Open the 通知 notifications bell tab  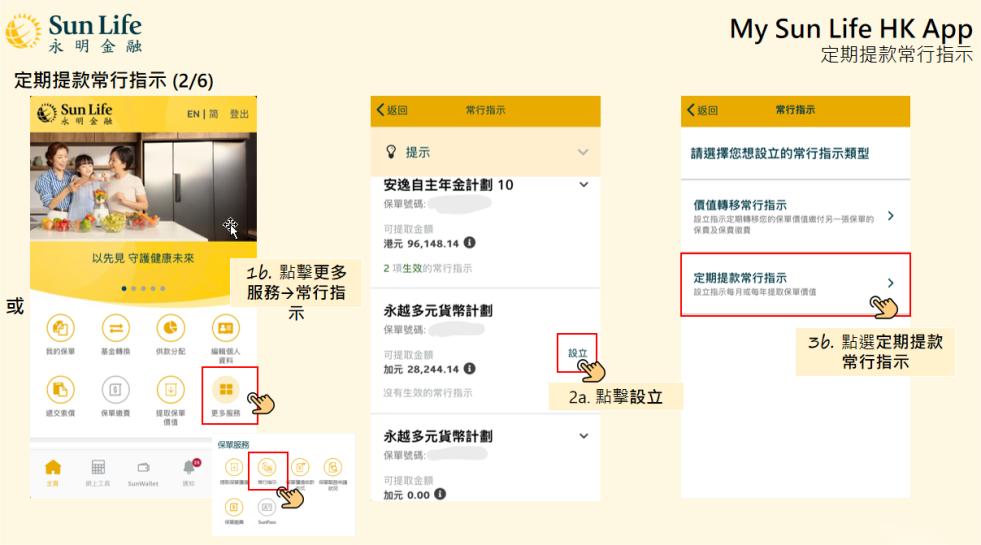click(189, 471)
